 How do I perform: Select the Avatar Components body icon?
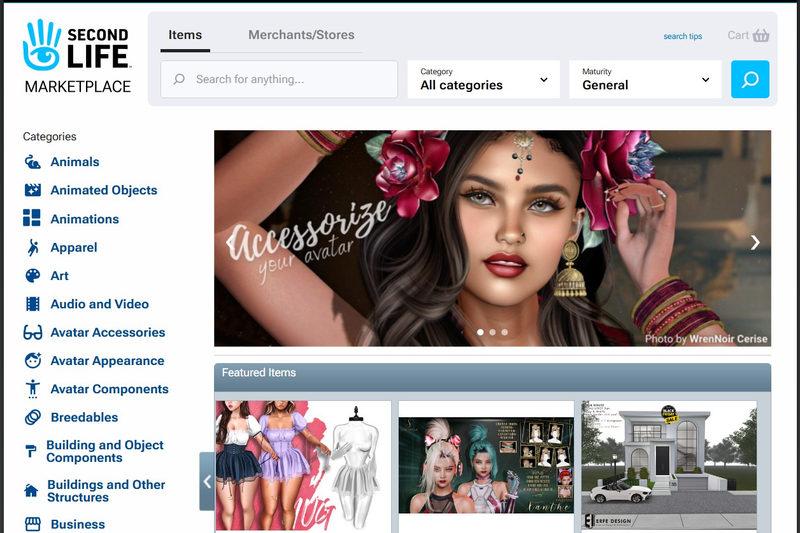tap(33, 389)
